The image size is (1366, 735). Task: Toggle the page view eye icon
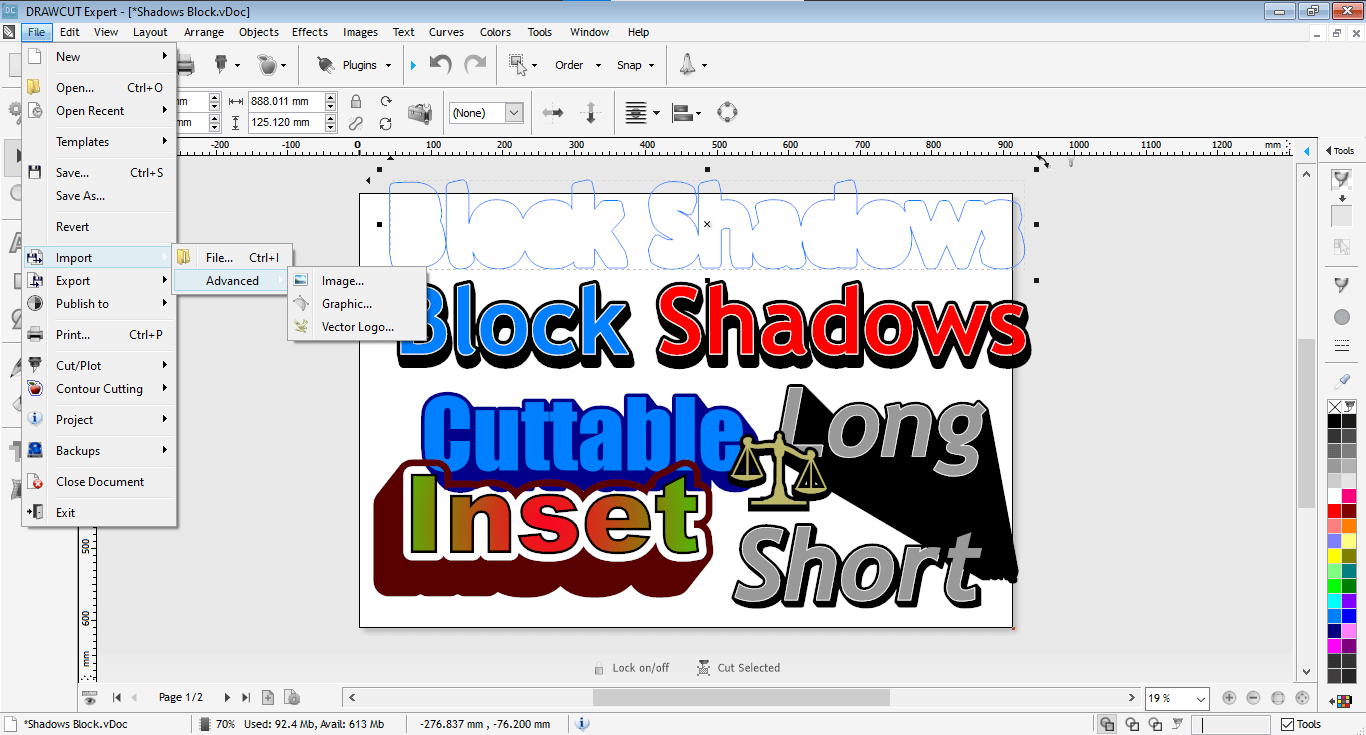(90, 697)
